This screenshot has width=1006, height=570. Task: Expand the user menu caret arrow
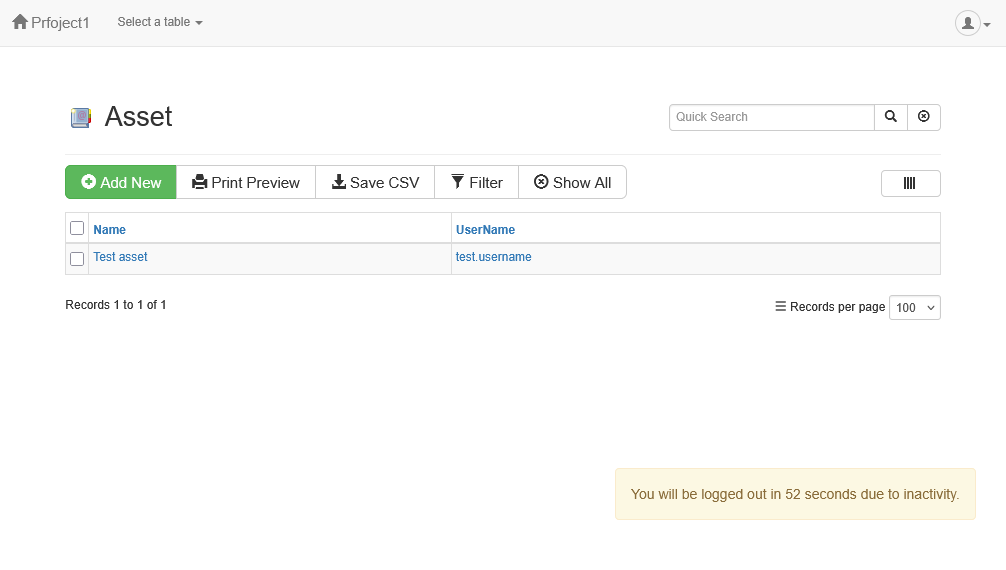[x=988, y=25]
